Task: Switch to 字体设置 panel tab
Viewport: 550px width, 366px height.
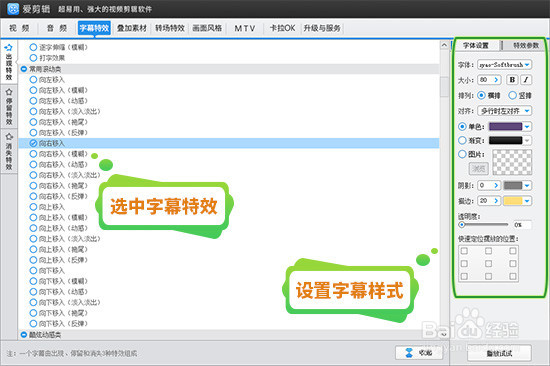Action: tap(476, 45)
